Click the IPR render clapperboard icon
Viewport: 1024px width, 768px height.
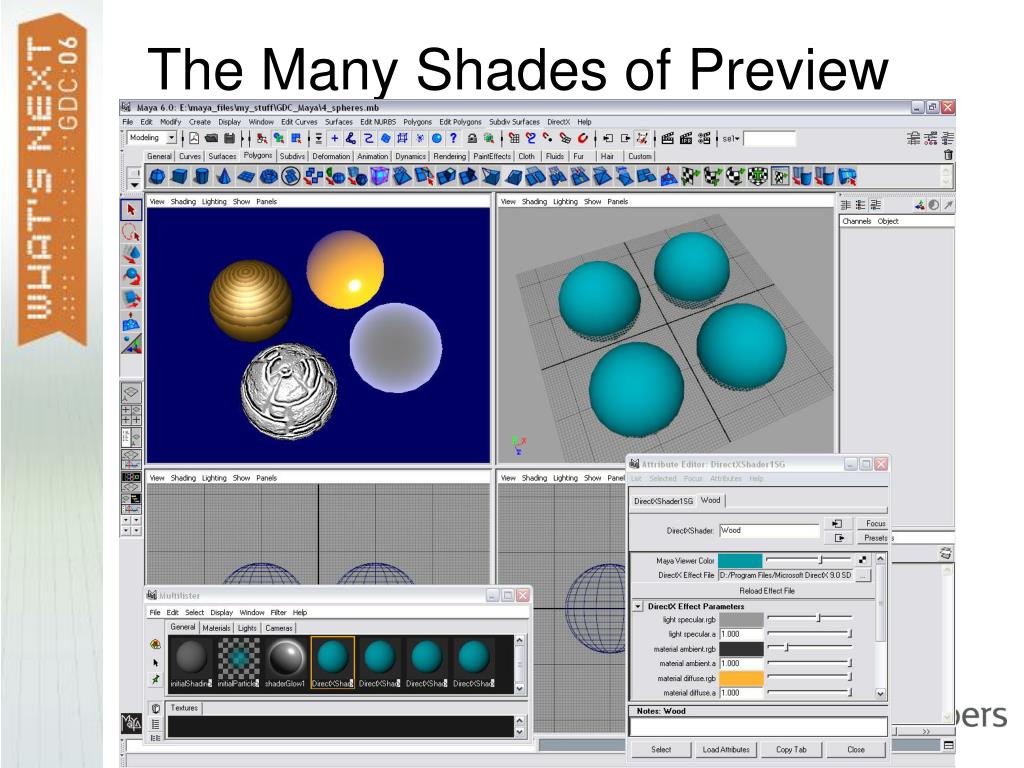686,138
